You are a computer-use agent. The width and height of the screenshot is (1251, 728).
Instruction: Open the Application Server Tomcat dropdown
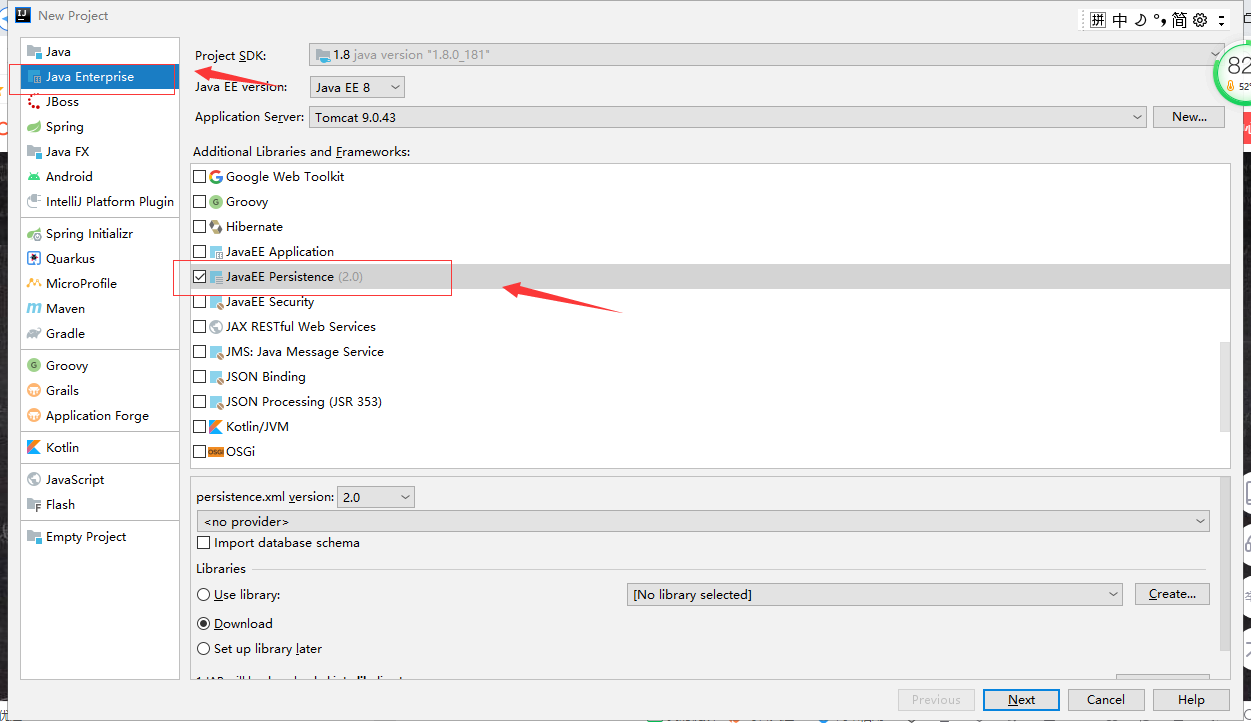click(x=728, y=117)
